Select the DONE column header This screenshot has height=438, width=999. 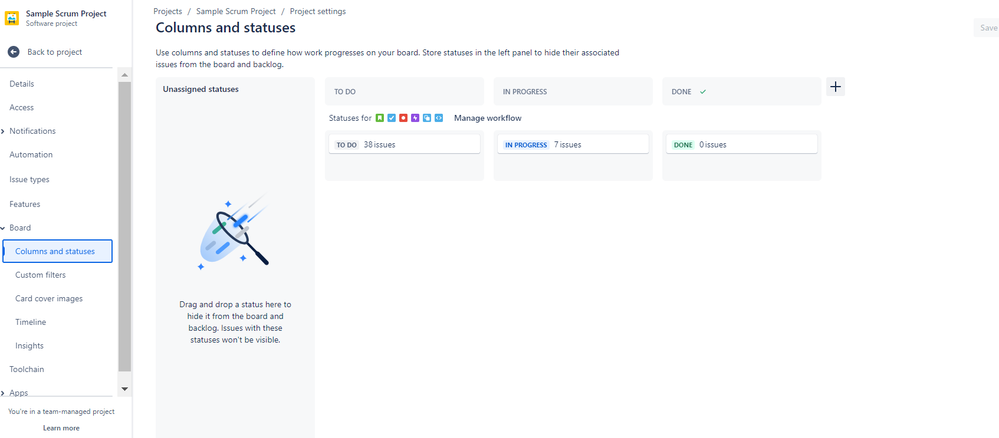pyautogui.click(x=742, y=91)
